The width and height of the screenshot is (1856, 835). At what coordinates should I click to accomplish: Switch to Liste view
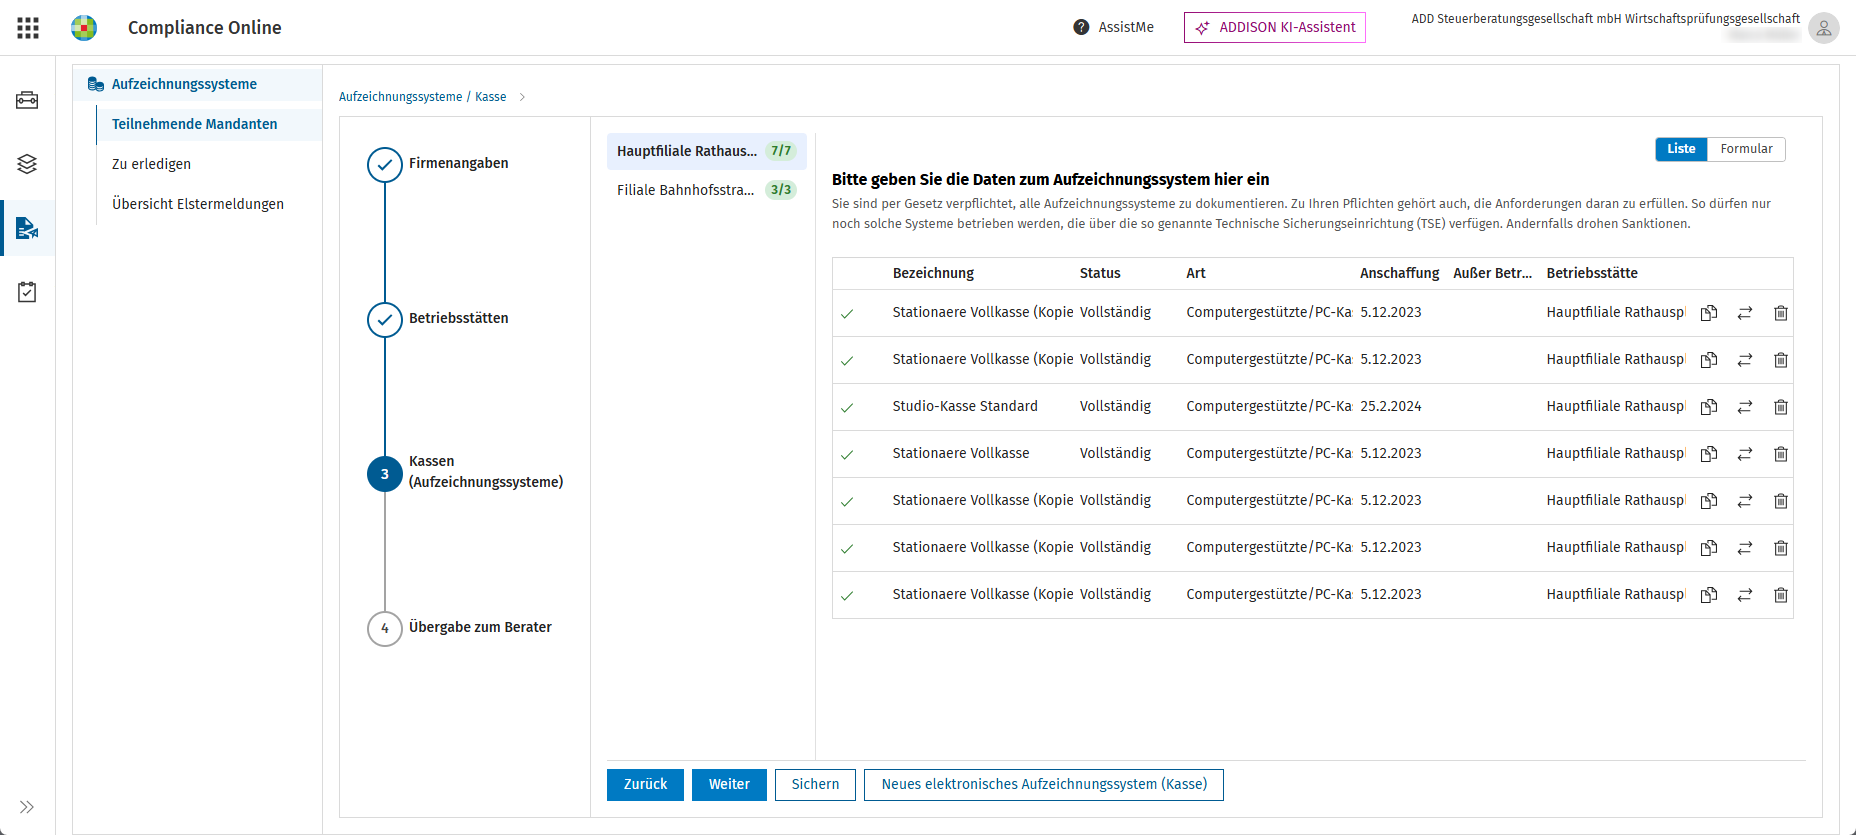1681,149
